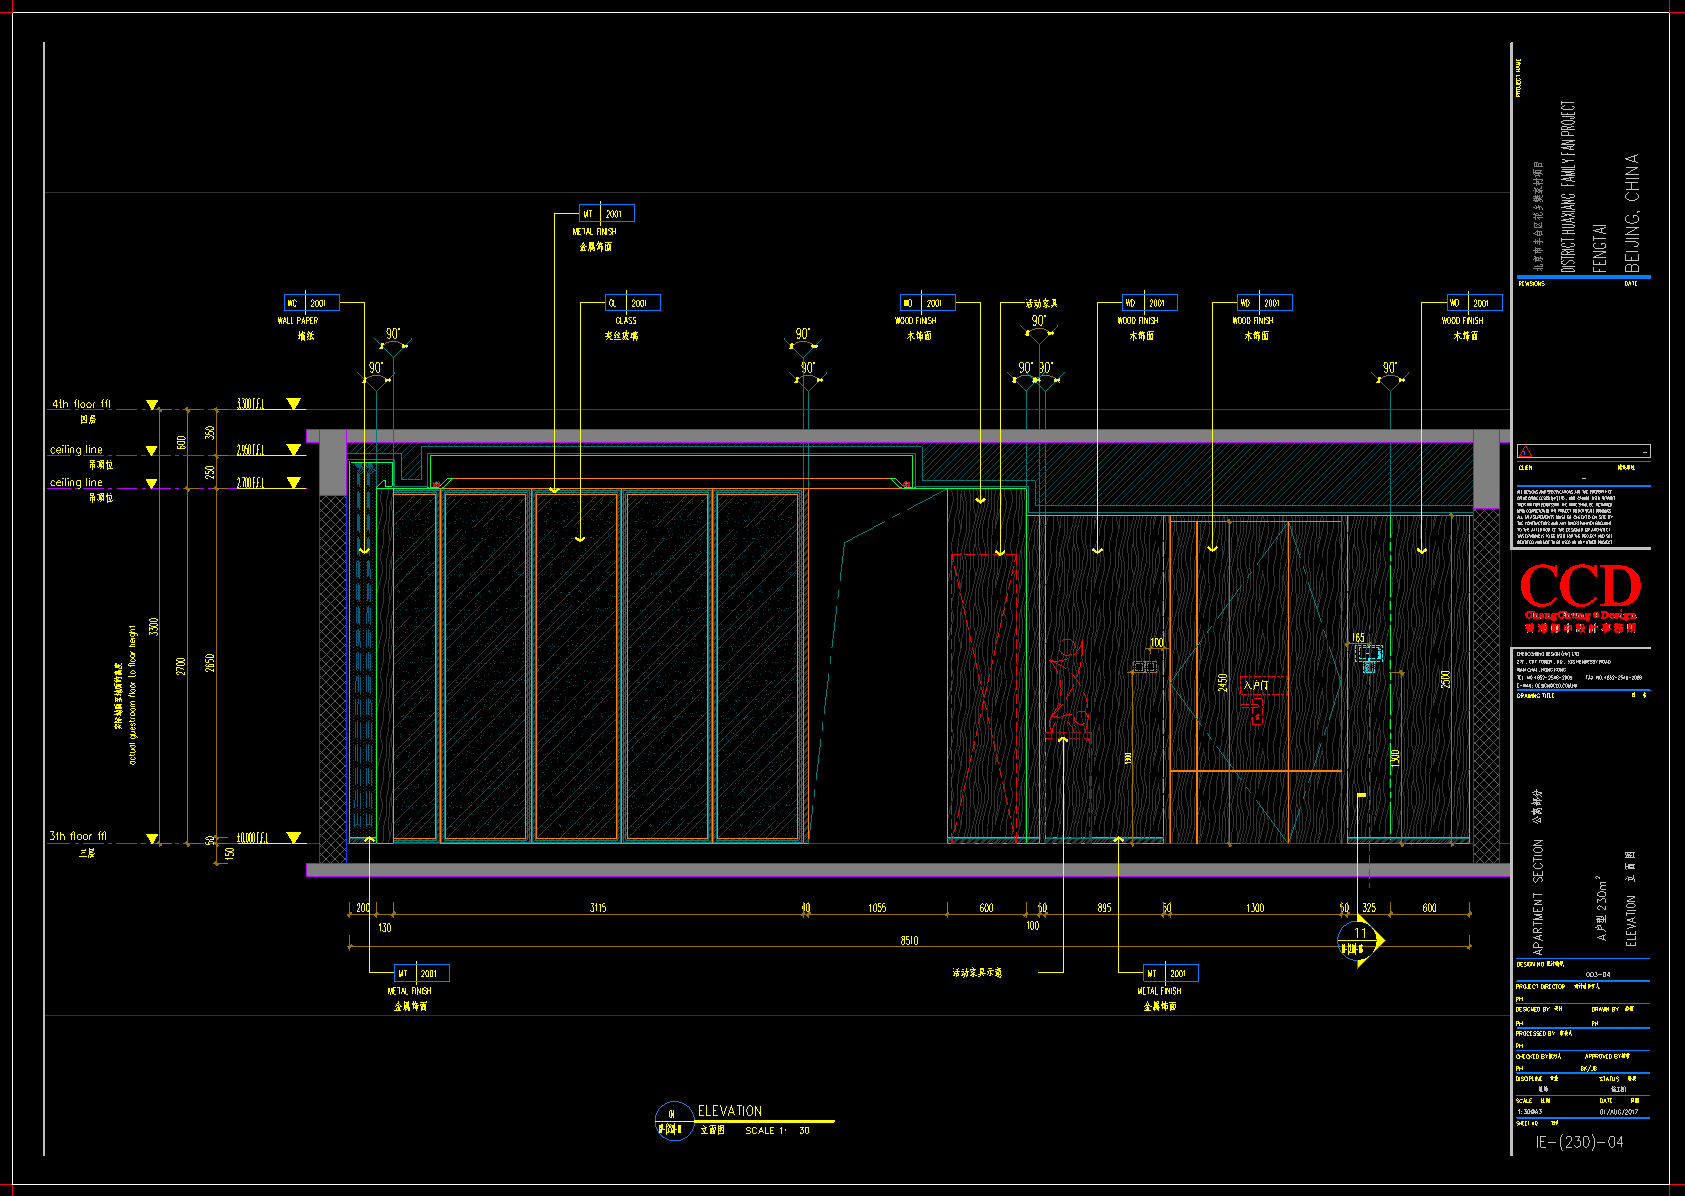Click the red revision triangle in title block

[x=1524, y=452]
